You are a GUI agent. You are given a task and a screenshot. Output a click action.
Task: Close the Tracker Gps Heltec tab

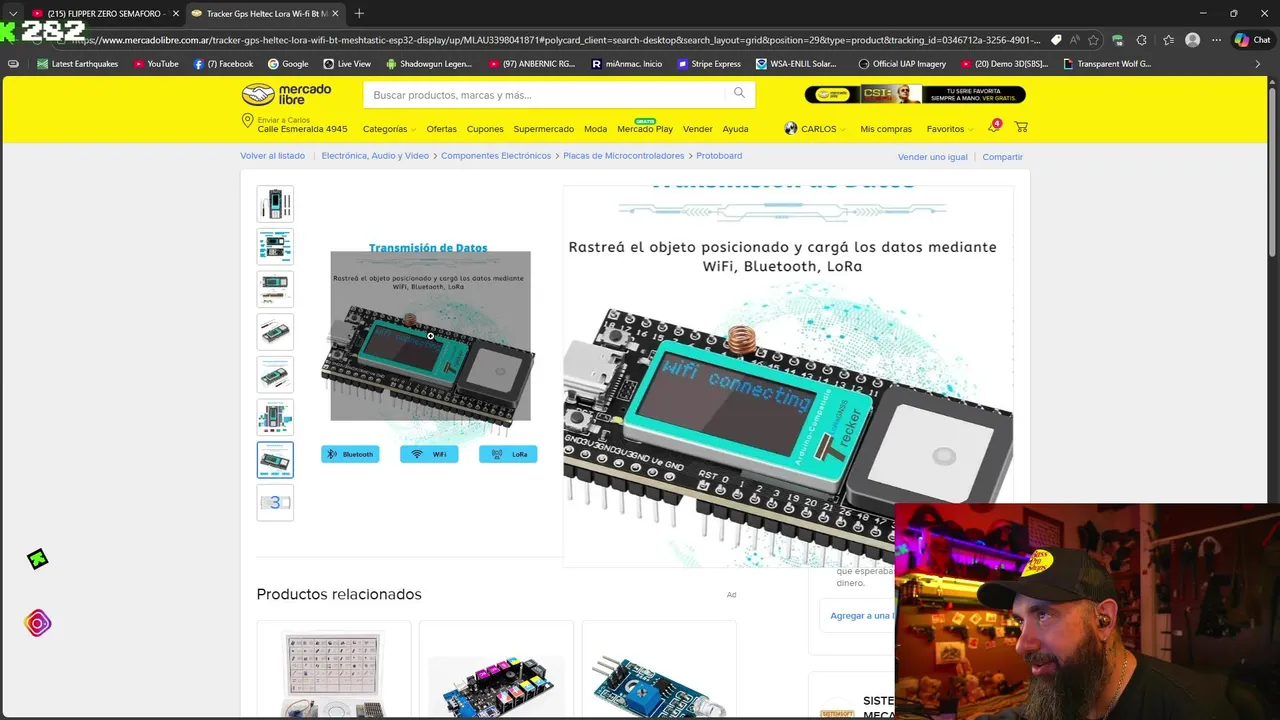click(x=335, y=13)
